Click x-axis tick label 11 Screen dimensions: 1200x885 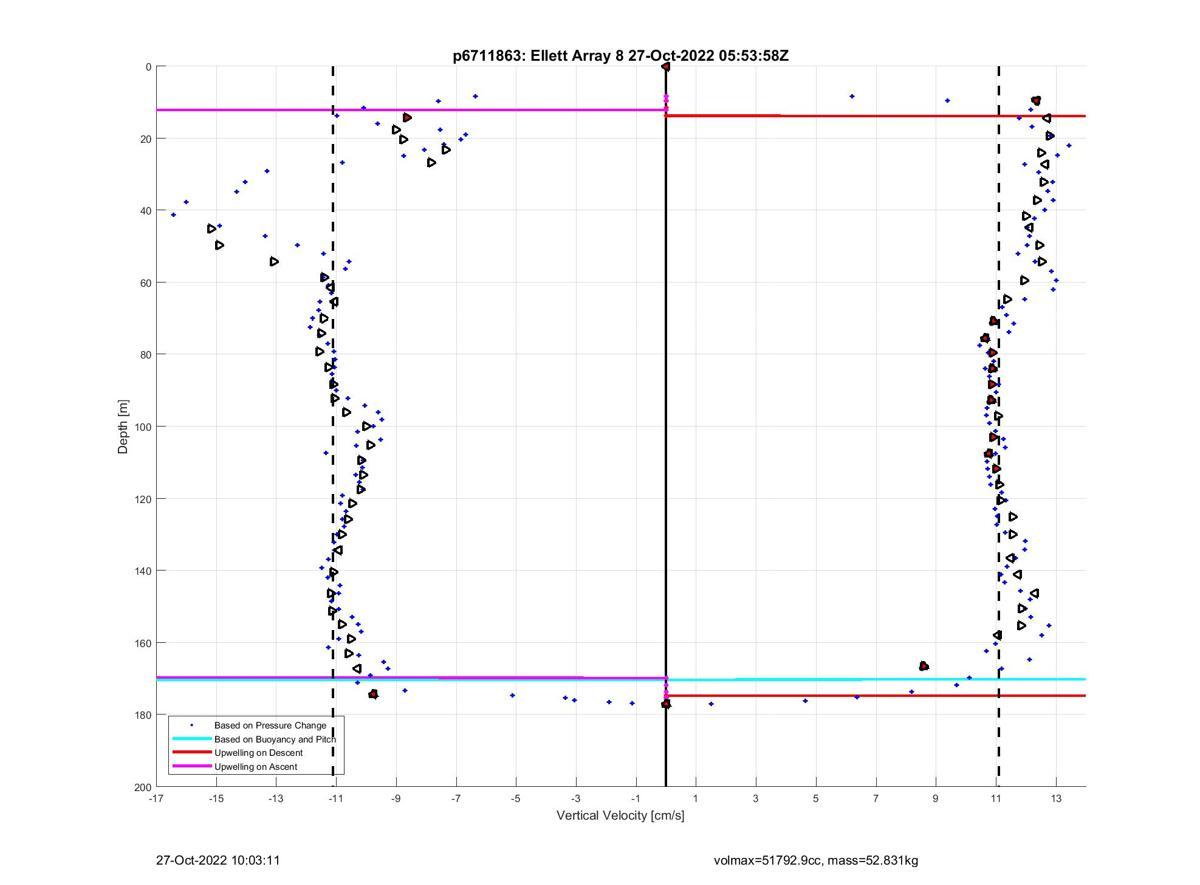996,797
